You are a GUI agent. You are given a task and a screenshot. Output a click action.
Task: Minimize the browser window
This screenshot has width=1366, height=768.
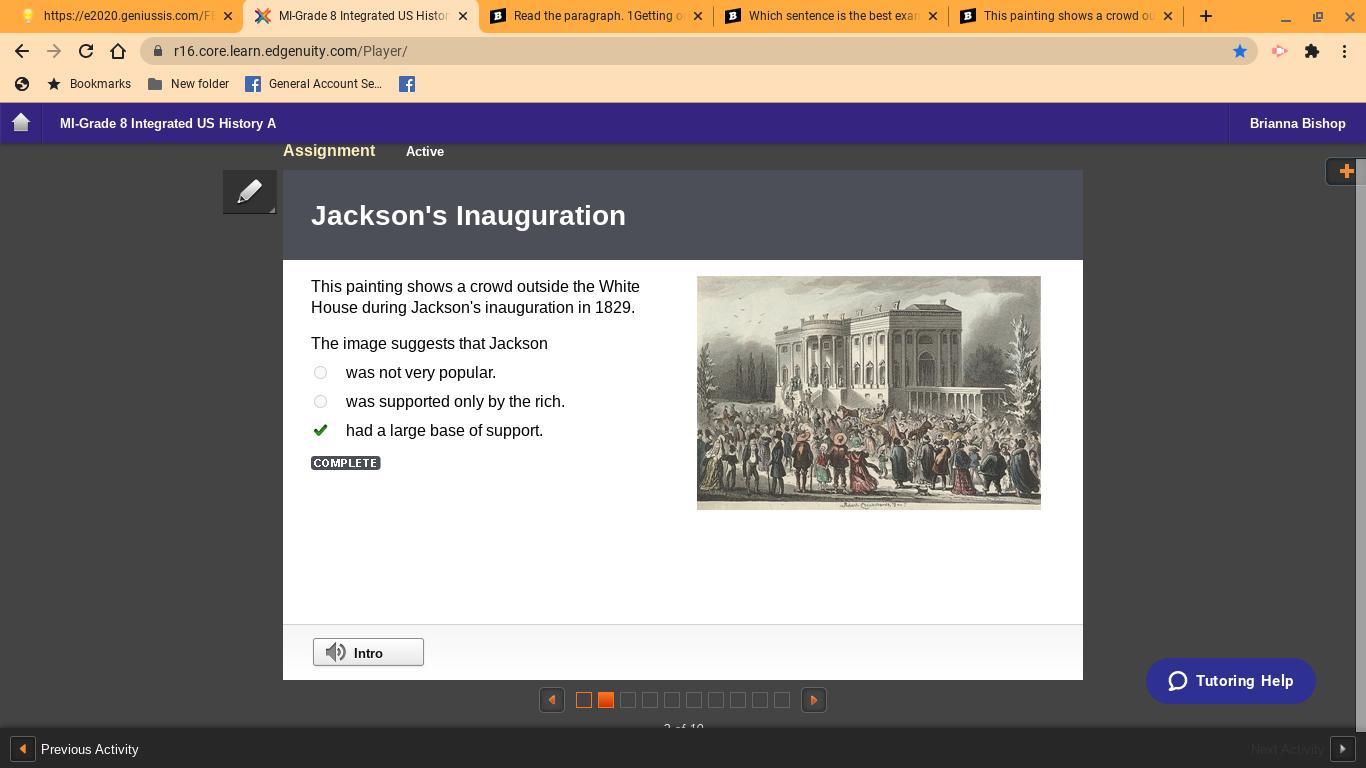[1286, 16]
